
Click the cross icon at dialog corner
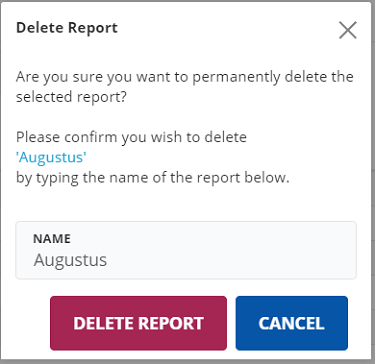point(348,30)
